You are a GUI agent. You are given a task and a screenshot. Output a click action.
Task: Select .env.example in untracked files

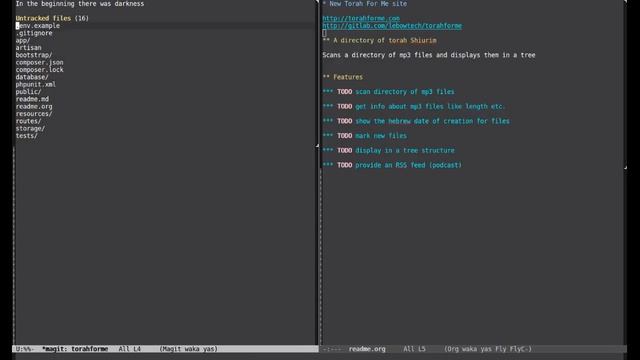[x=38, y=26]
